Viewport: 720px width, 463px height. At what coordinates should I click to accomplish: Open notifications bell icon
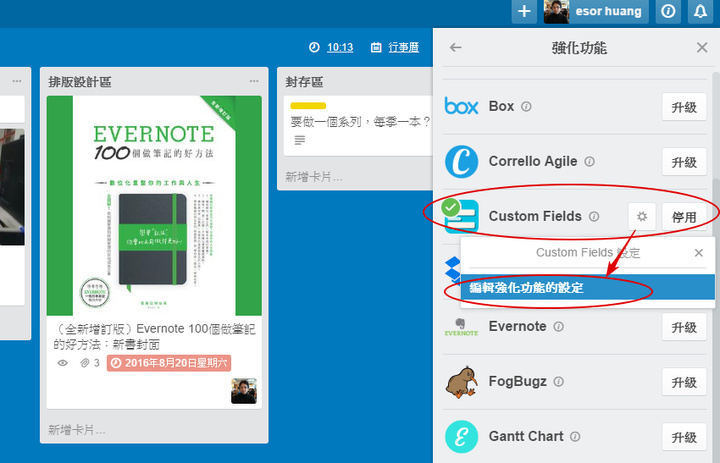(x=700, y=11)
